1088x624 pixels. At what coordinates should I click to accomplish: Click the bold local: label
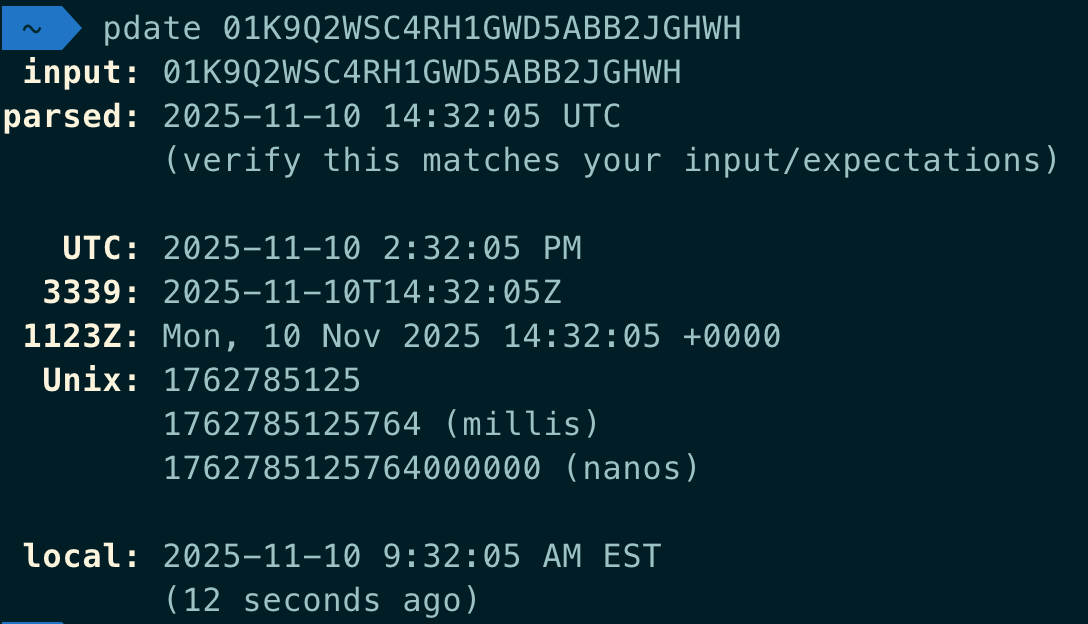82,556
